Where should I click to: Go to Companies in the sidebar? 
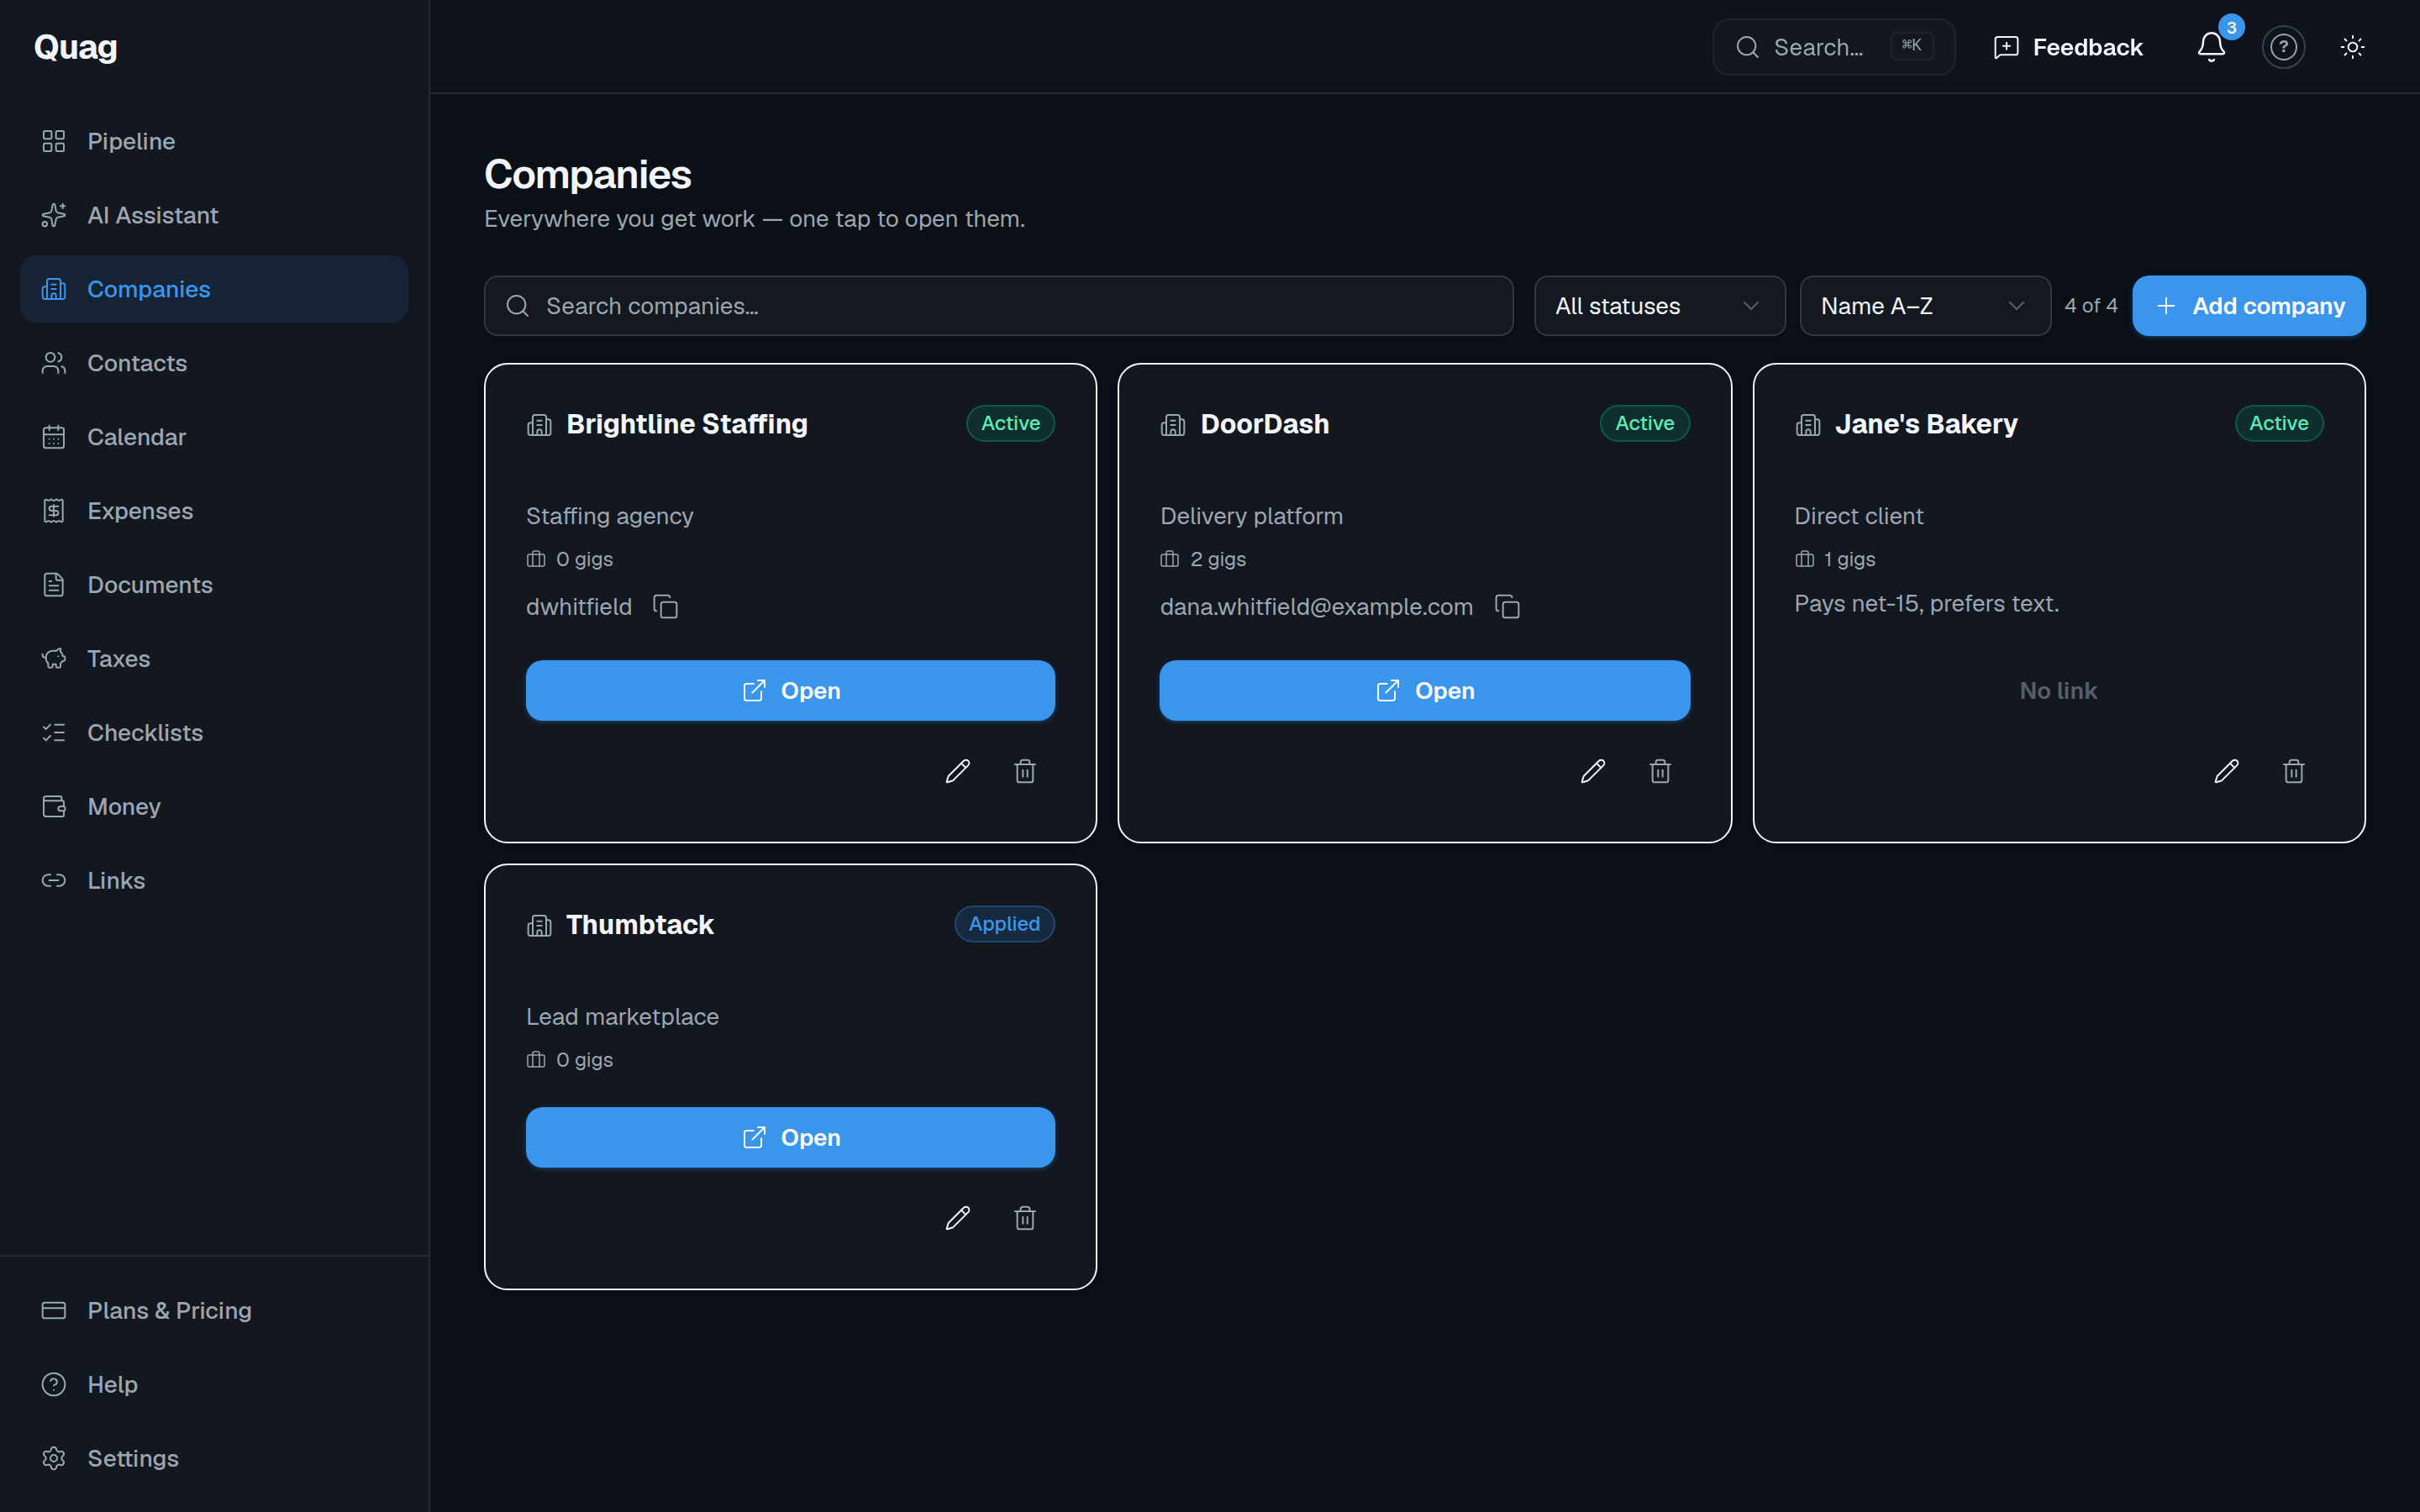click(x=214, y=289)
